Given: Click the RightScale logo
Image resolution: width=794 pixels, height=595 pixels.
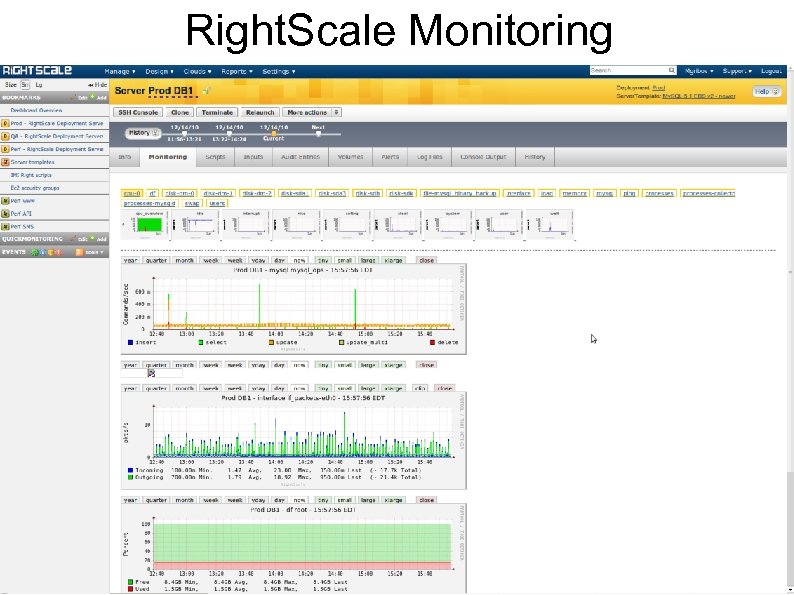Looking at the screenshot, I should click(37, 70).
